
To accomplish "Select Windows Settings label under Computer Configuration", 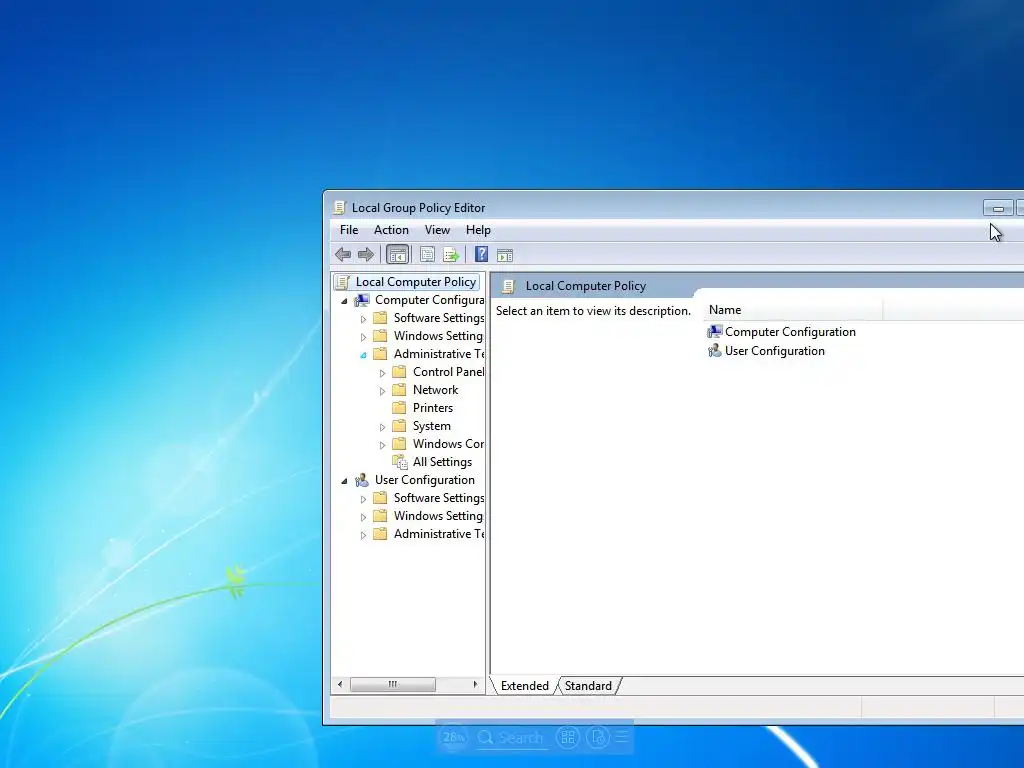I will point(438,336).
